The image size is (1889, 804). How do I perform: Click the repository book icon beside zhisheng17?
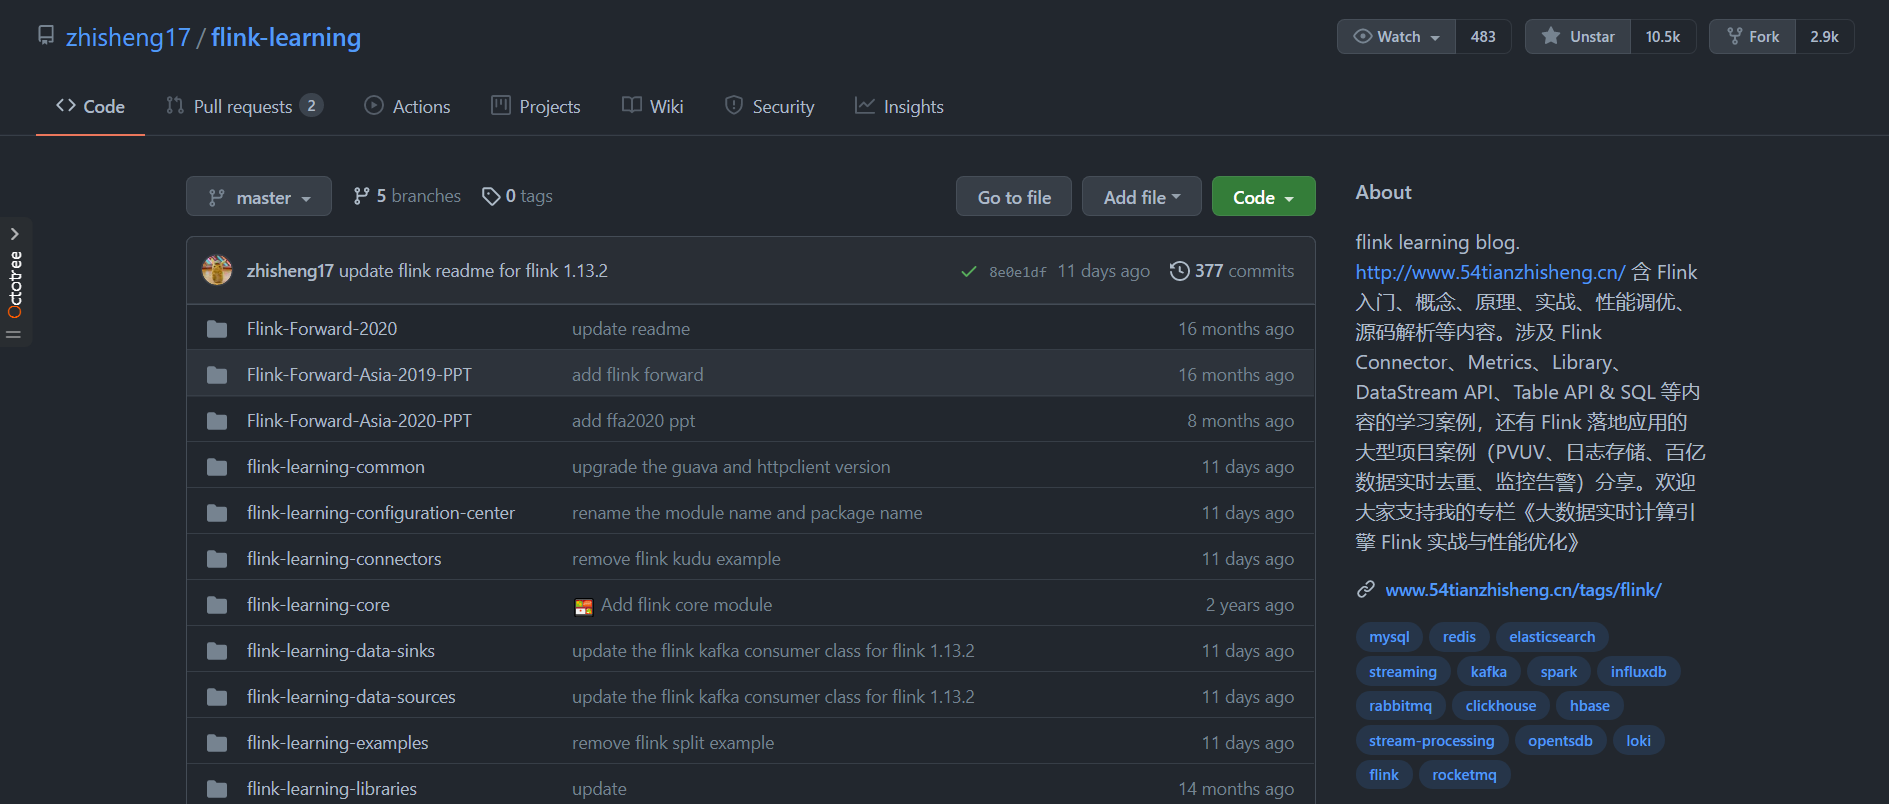click(46, 36)
